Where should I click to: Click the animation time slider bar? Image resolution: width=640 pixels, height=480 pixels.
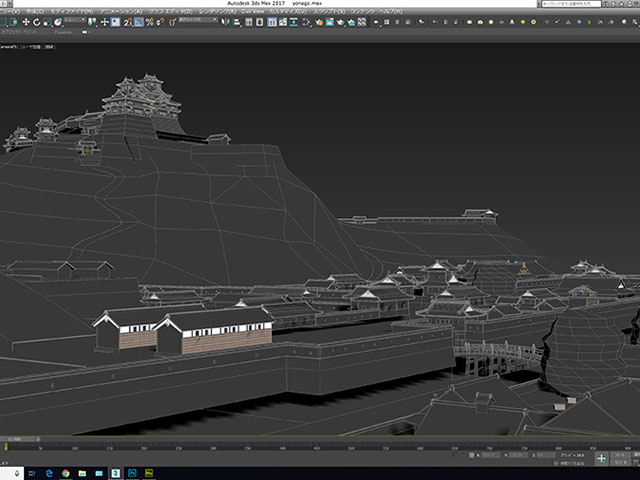20,438
